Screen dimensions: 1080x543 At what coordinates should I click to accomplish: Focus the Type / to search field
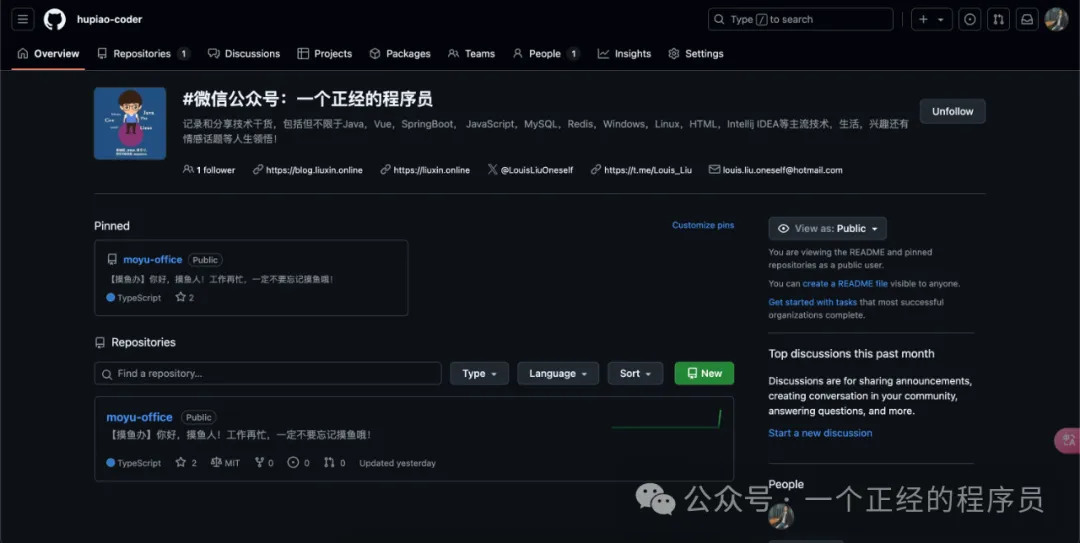(x=800, y=19)
